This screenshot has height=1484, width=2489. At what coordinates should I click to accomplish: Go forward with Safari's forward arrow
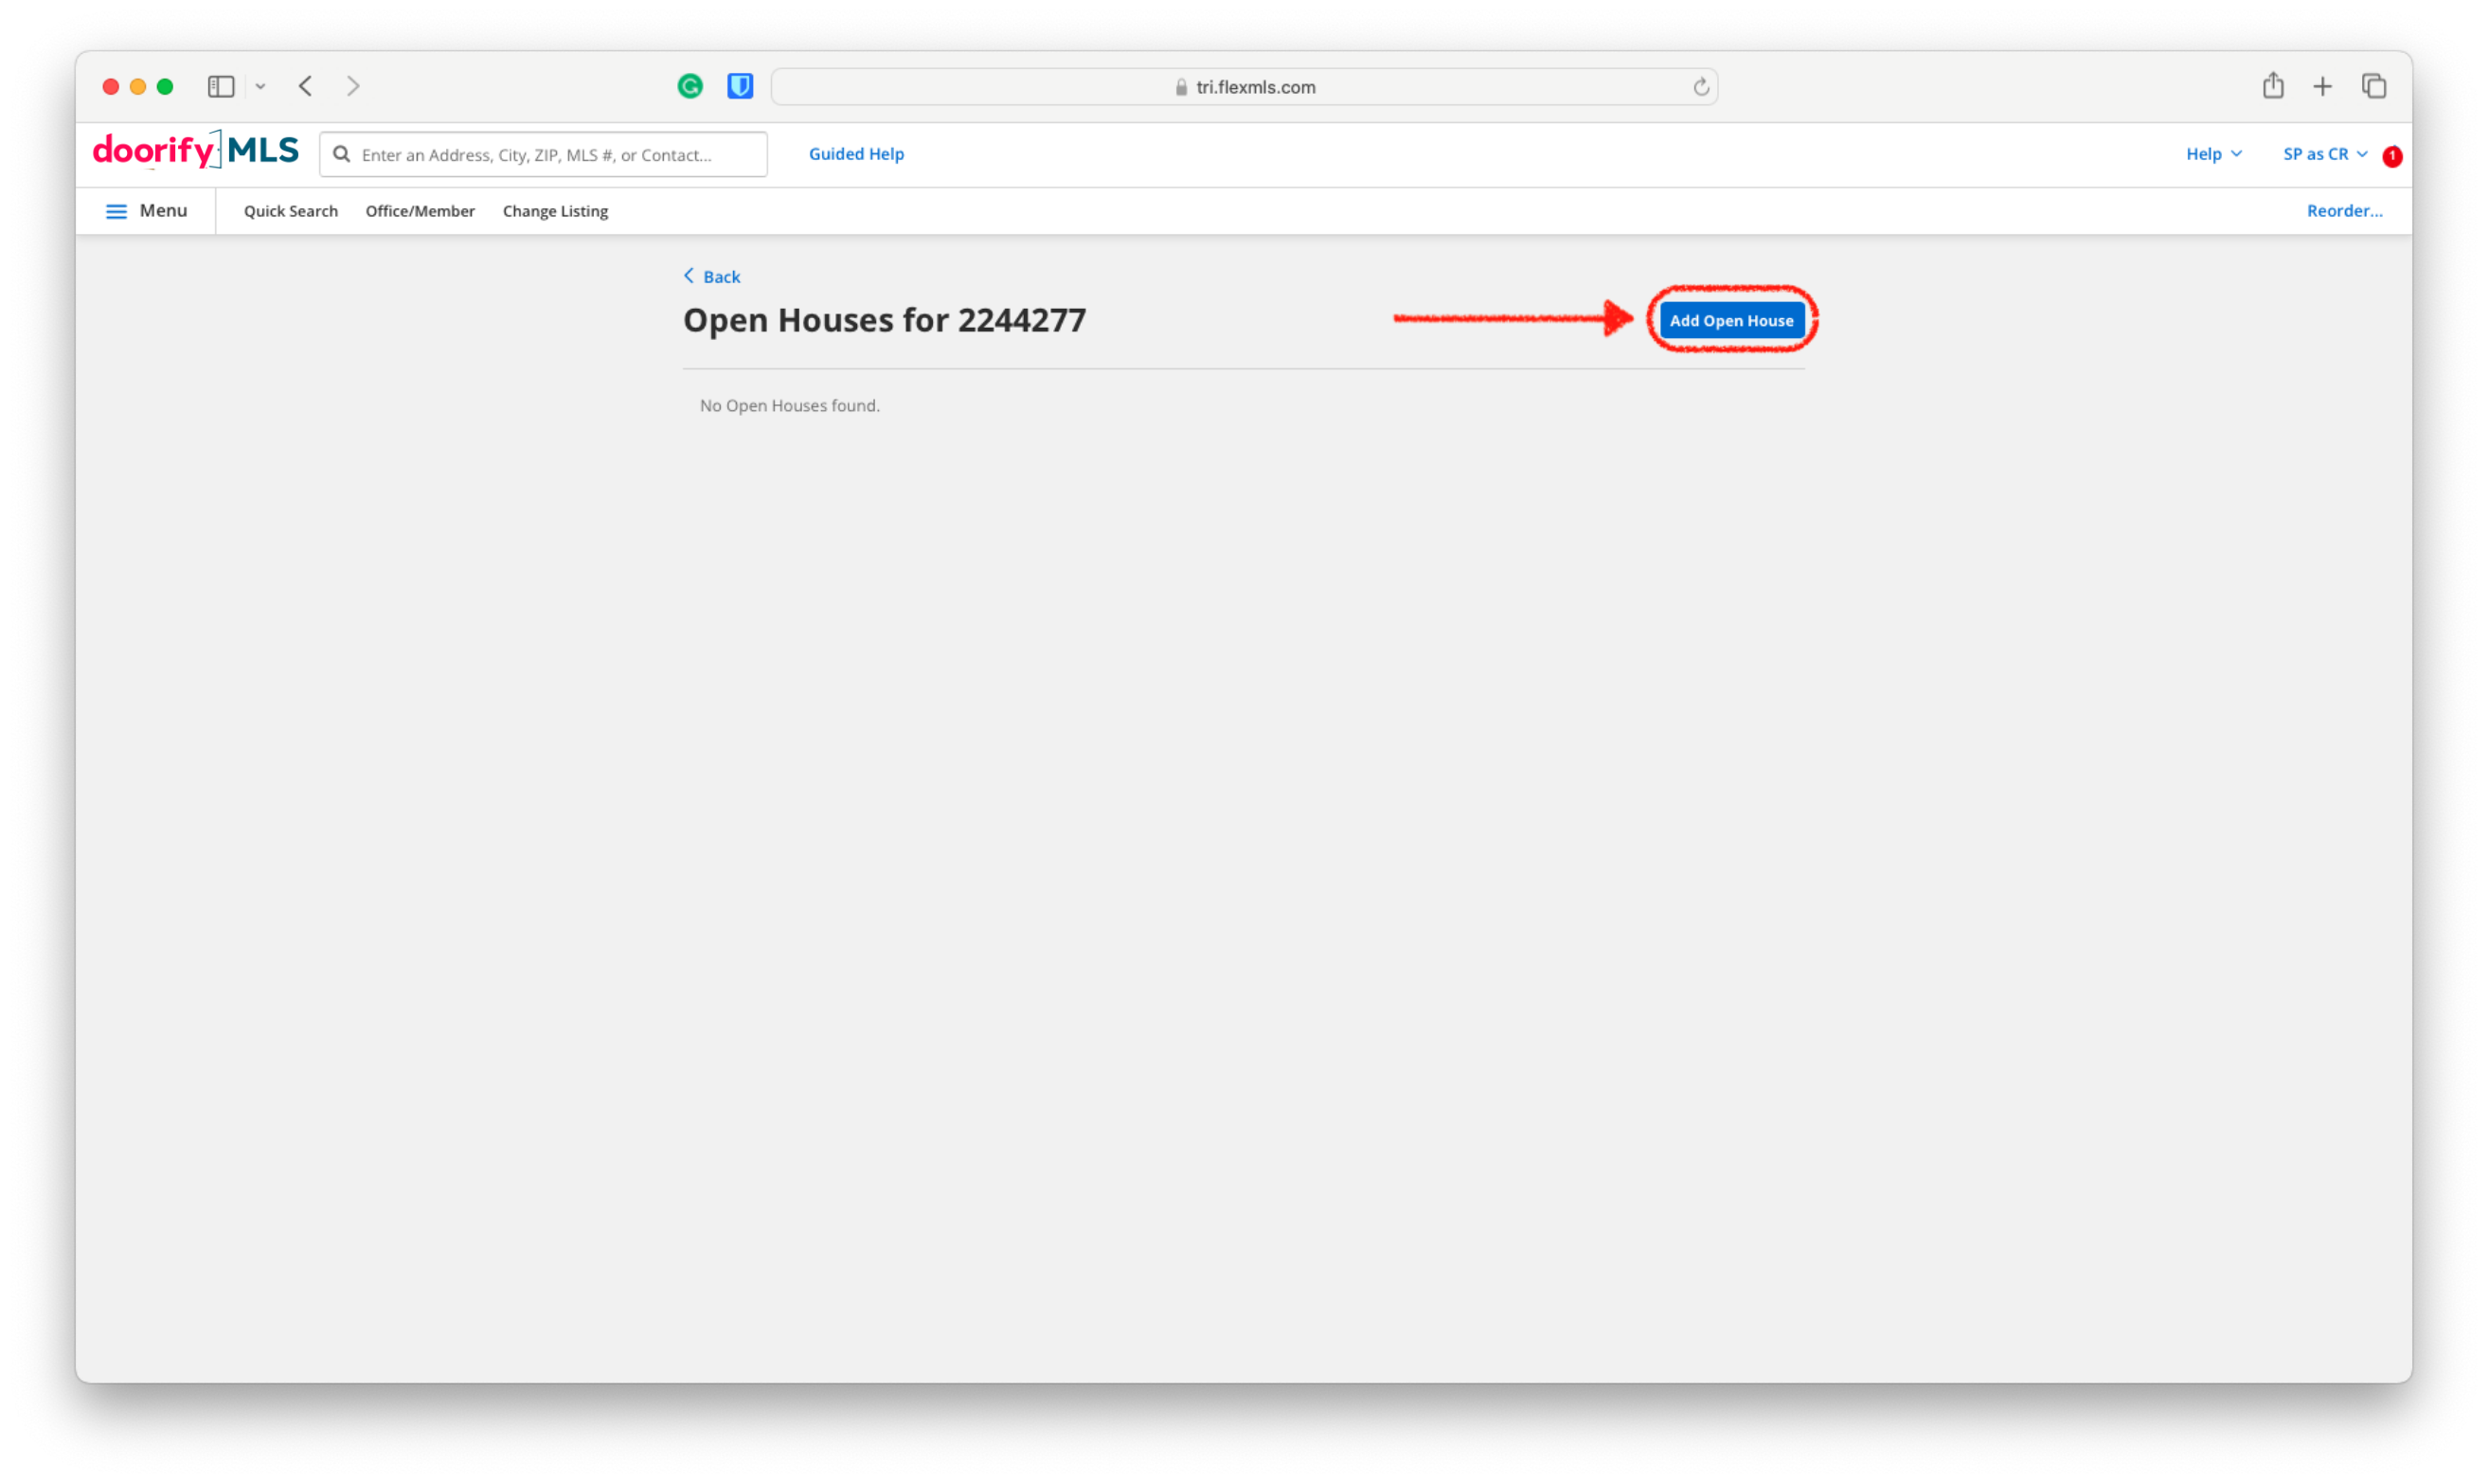[353, 87]
